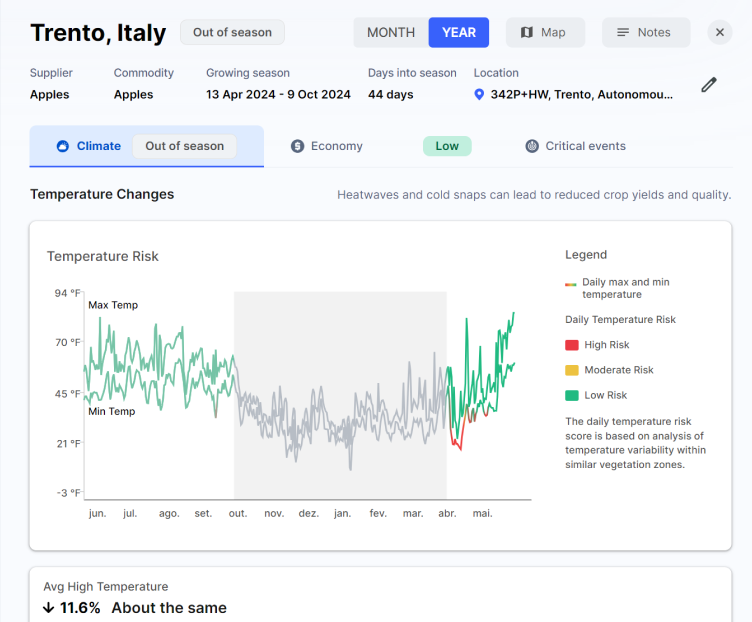Image resolution: width=752 pixels, height=622 pixels.
Task: Open the Critical events tab
Action: pos(576,146)
